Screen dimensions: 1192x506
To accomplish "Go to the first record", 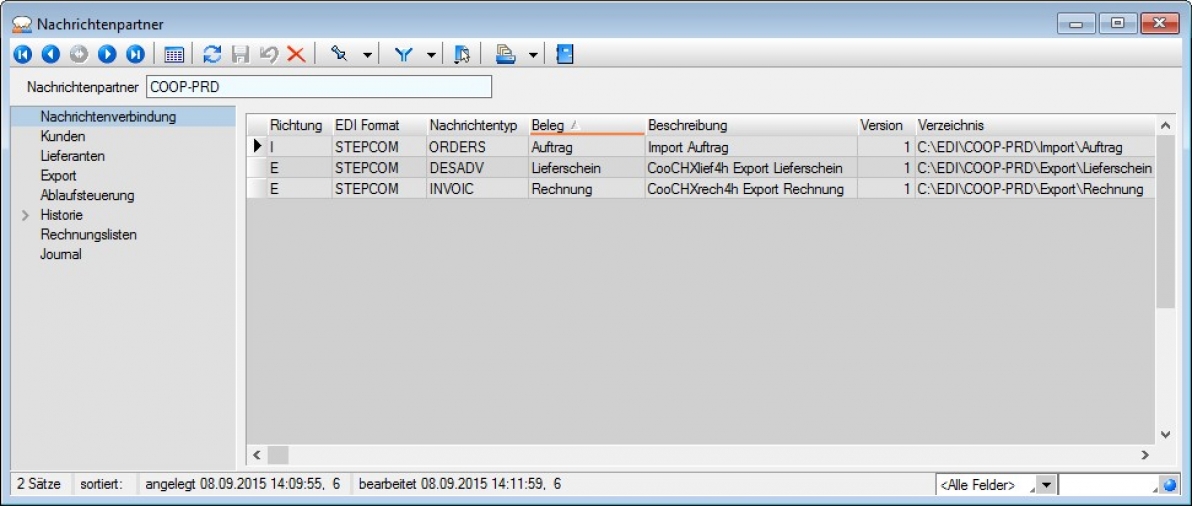I will [24, 55].
